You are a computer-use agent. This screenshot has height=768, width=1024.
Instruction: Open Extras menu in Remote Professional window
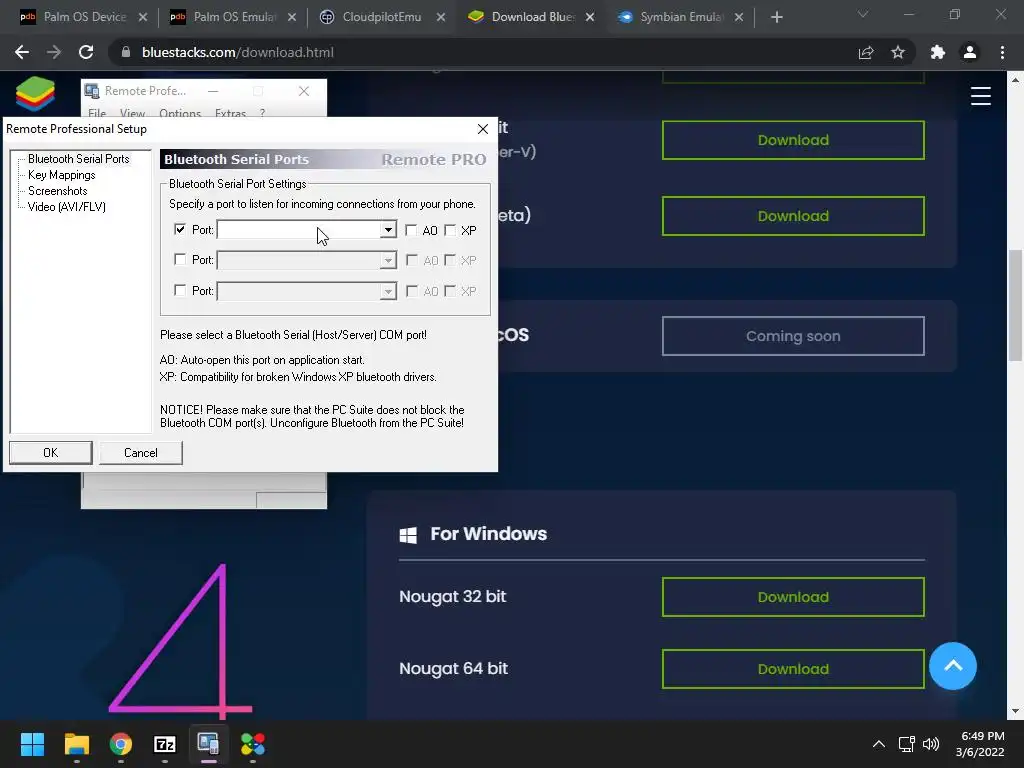[x=230, y=113]
